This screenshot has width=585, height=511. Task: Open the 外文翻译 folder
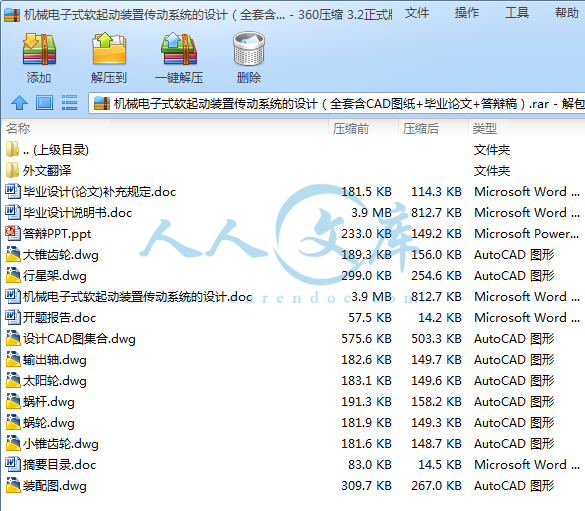[x=47, y=171]
